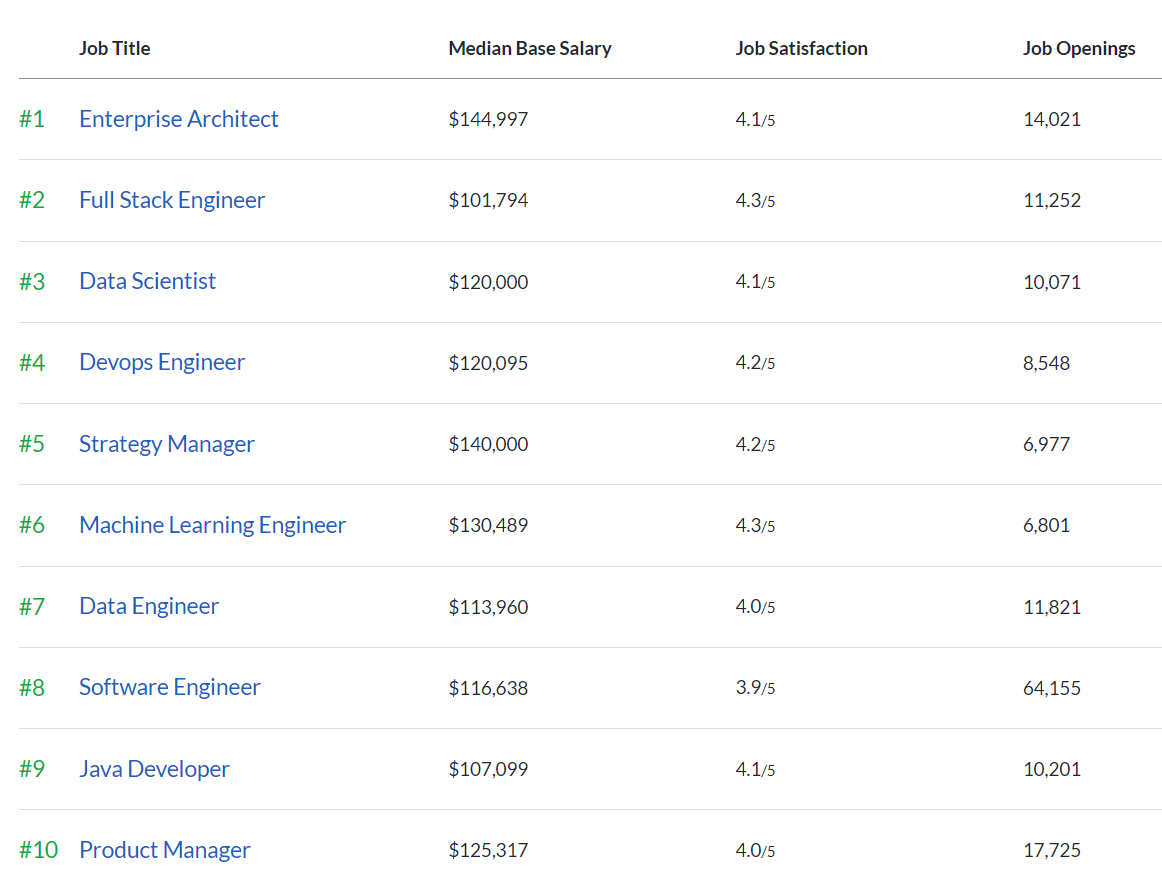Sort by Median Base Salary header

530,48
